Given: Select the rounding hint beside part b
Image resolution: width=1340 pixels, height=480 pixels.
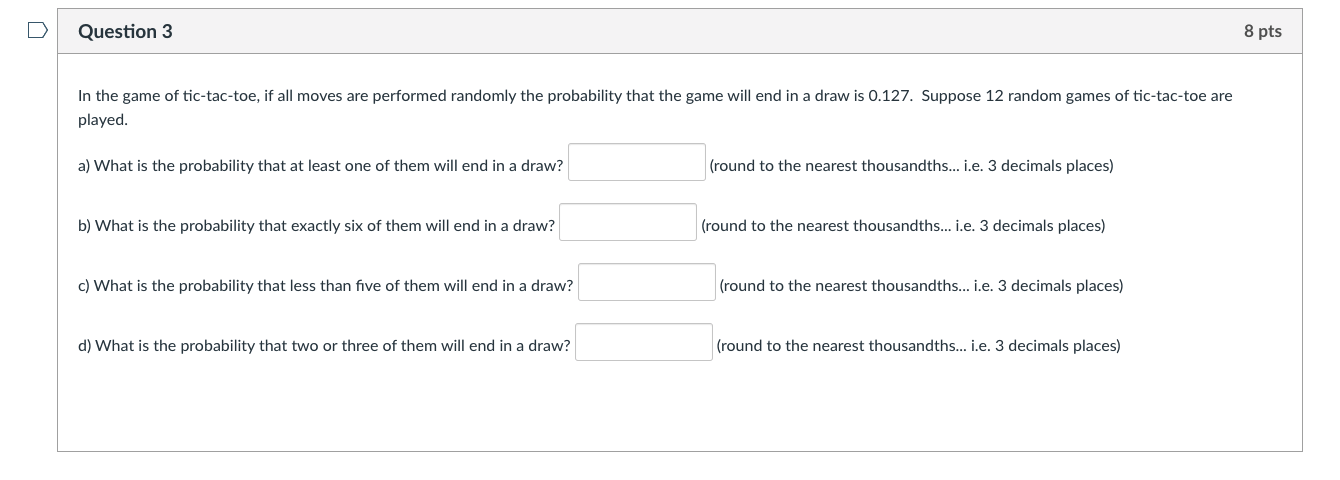Looking at the screenshot, I should click(903, 226).
